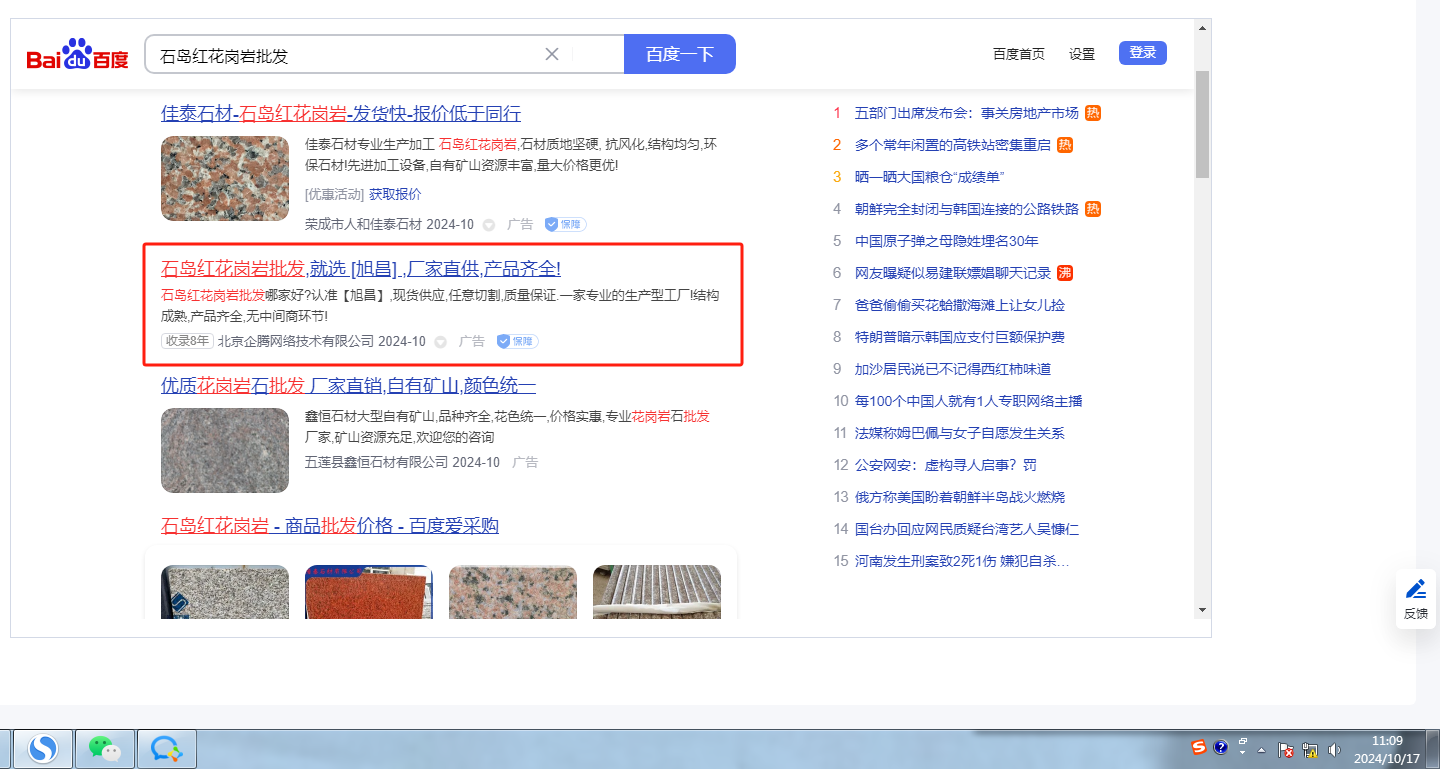Click advertiser name 北京企腾网络技术有限公司
1440x769 pixels.
[296, 341]
